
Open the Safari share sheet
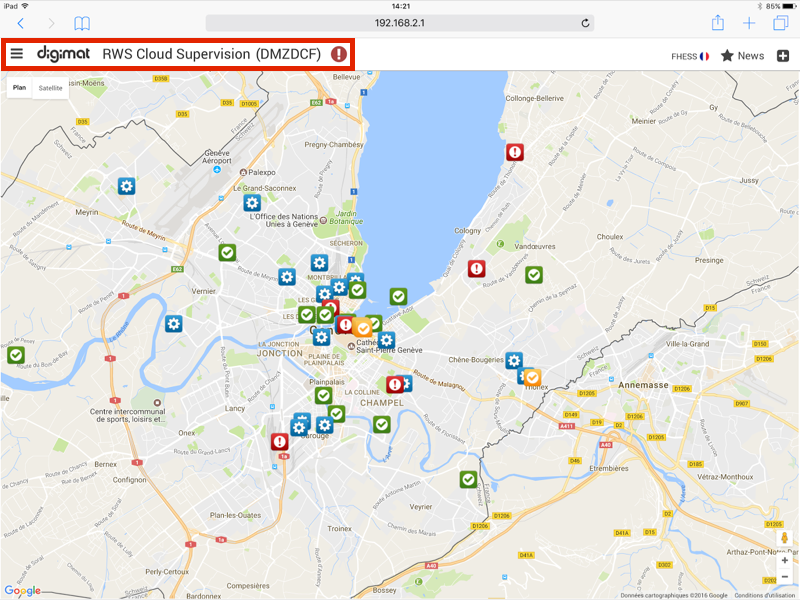pos(718,23)
